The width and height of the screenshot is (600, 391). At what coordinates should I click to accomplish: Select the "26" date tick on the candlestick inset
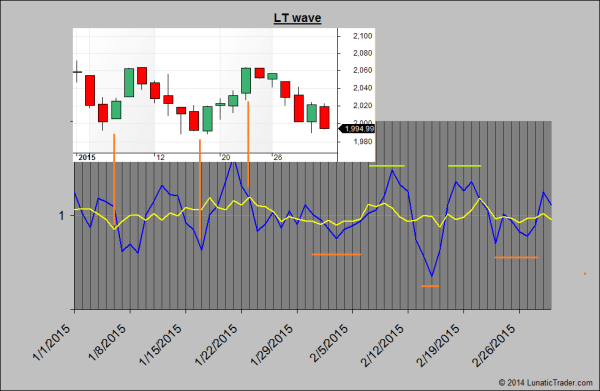278,158
